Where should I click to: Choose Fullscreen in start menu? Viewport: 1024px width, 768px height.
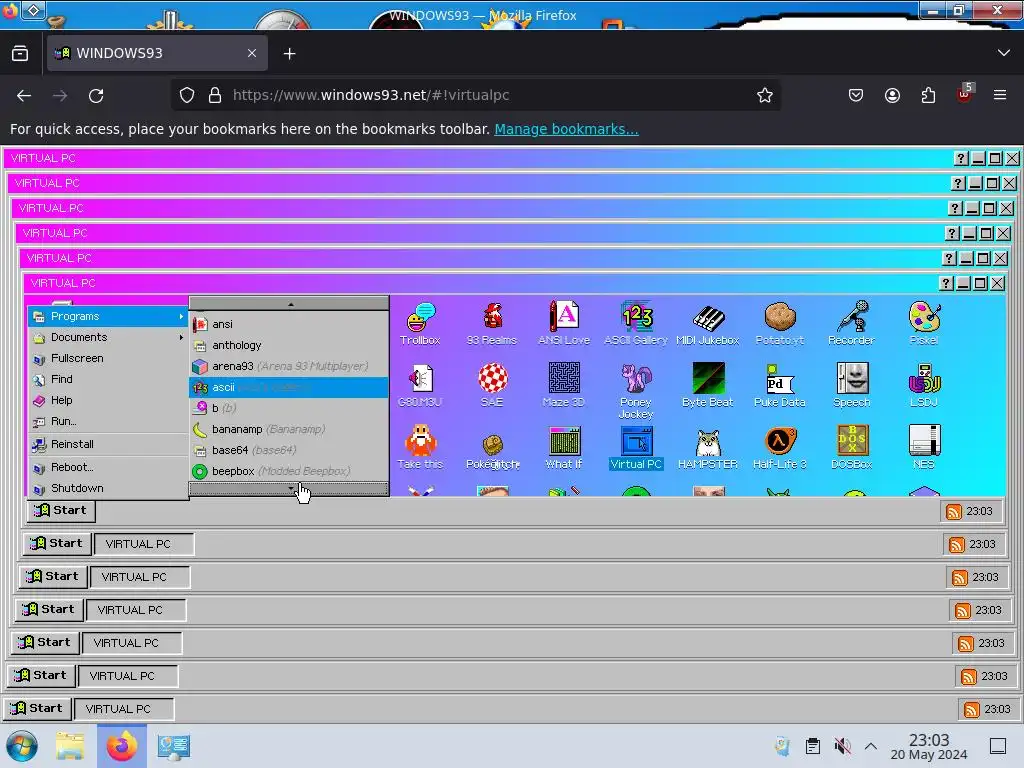click(108, 358)
